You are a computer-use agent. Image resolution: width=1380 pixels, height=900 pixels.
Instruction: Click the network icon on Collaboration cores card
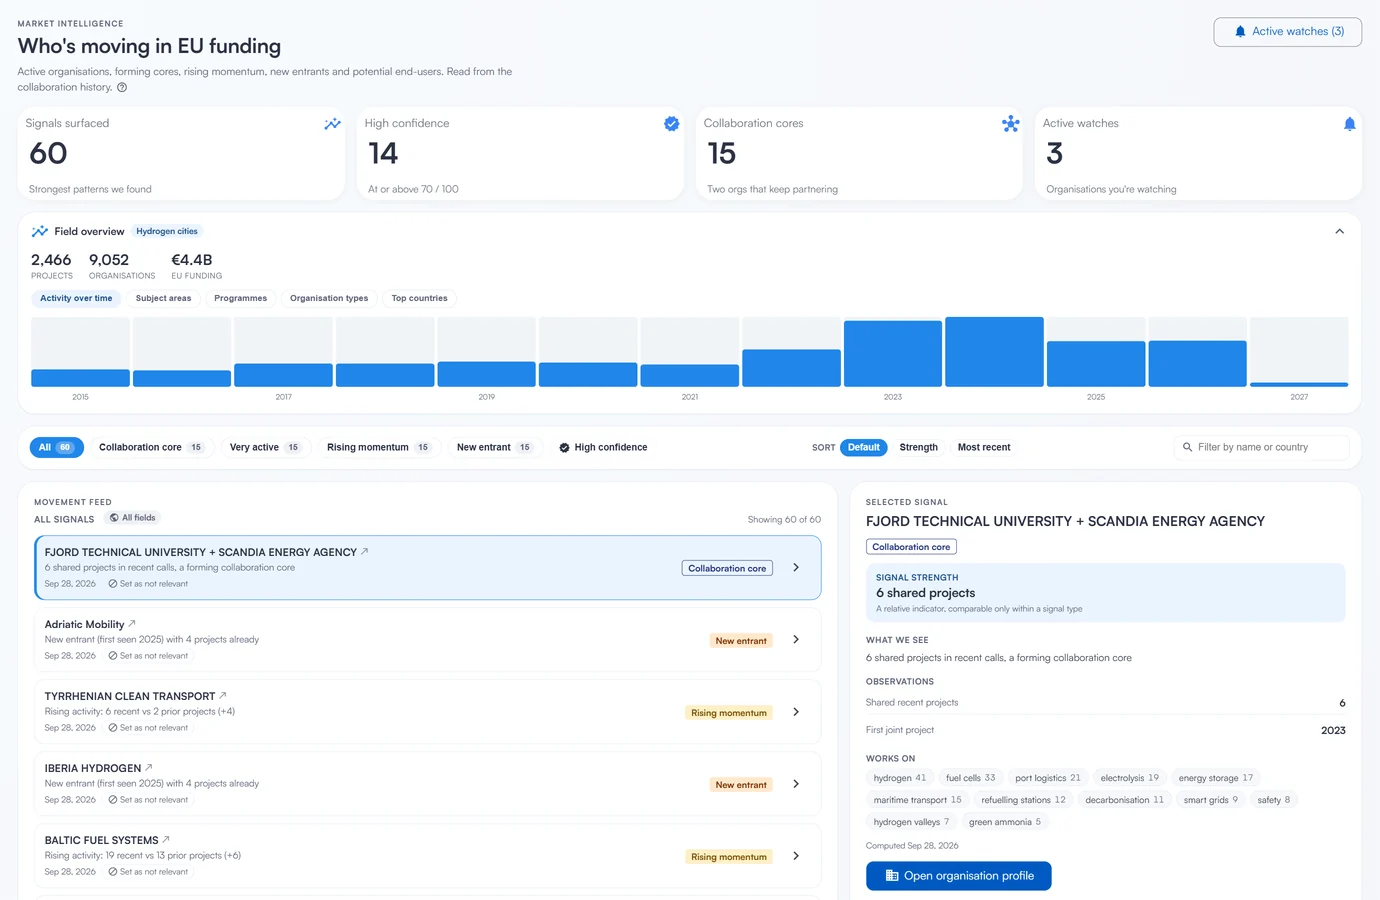pos(1011,124)
